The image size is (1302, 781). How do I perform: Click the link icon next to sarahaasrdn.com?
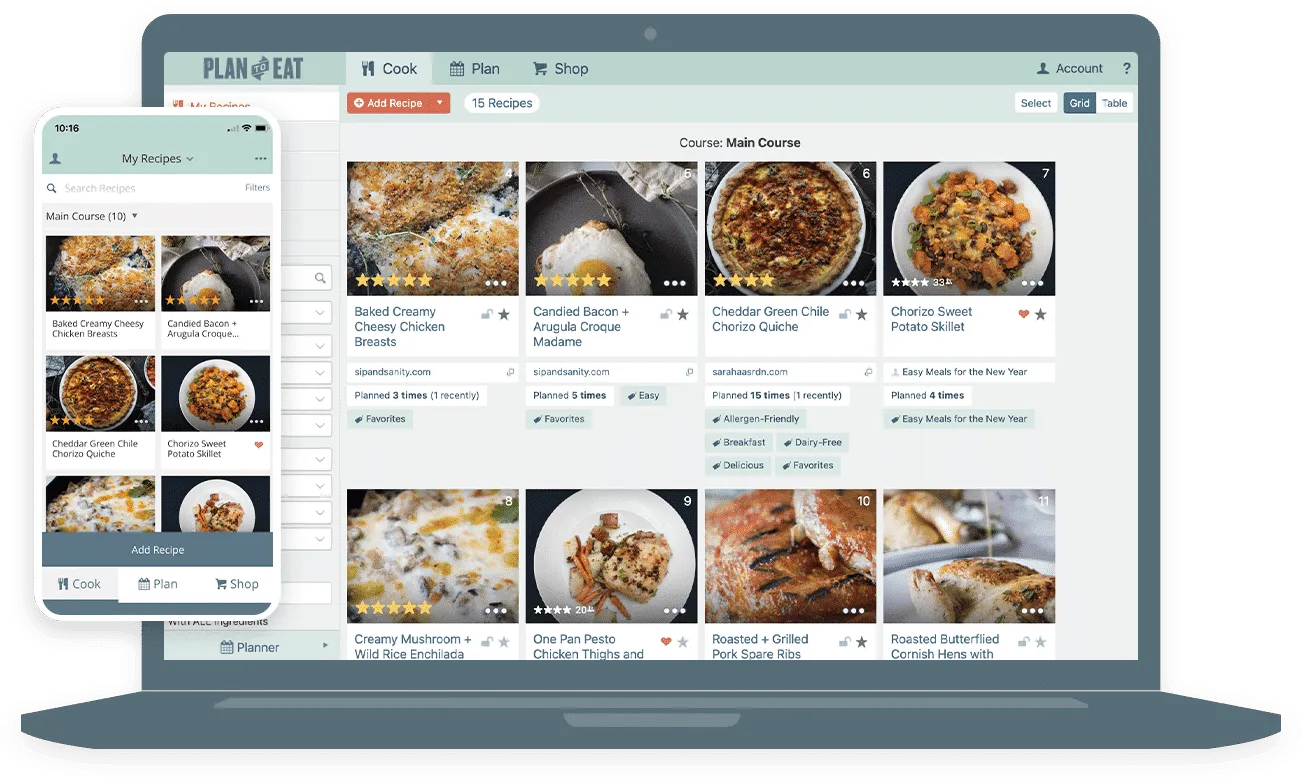point(867,372)
